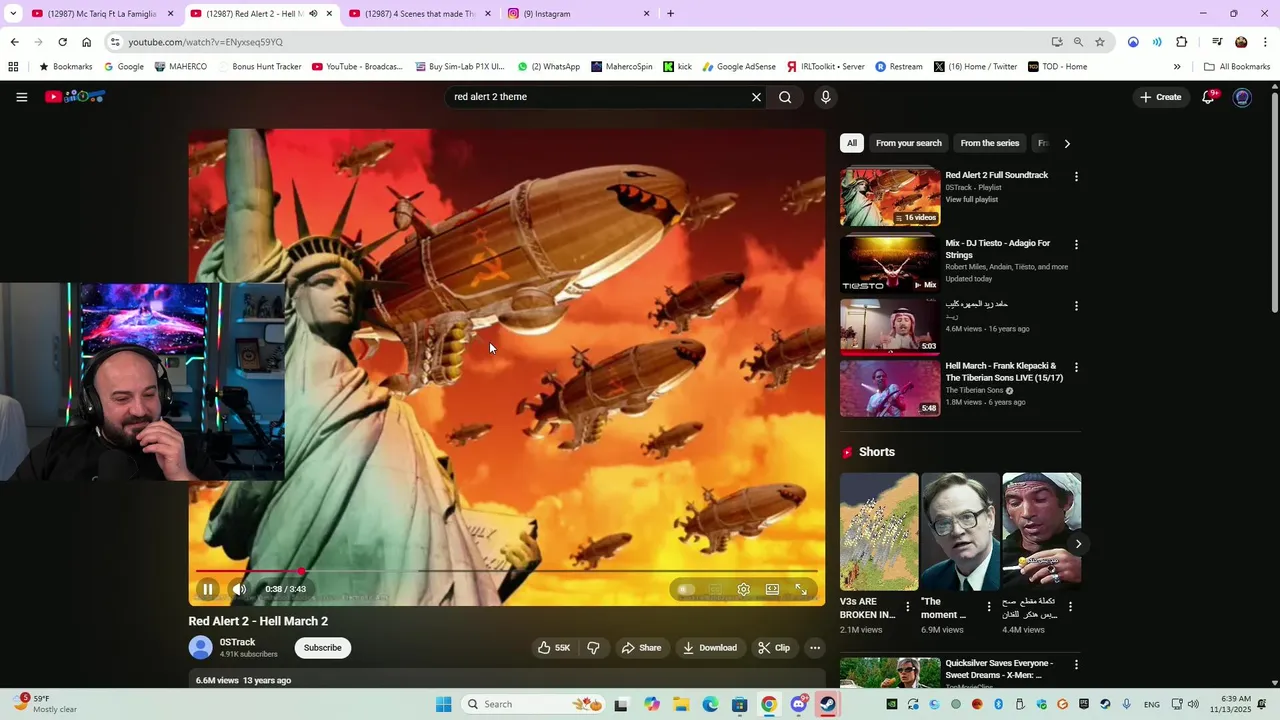Image resolution: width=1280 pixels, height=720 pixels.
Task: Open Steam from the taskbar
Action: click(x=828, y=704)
